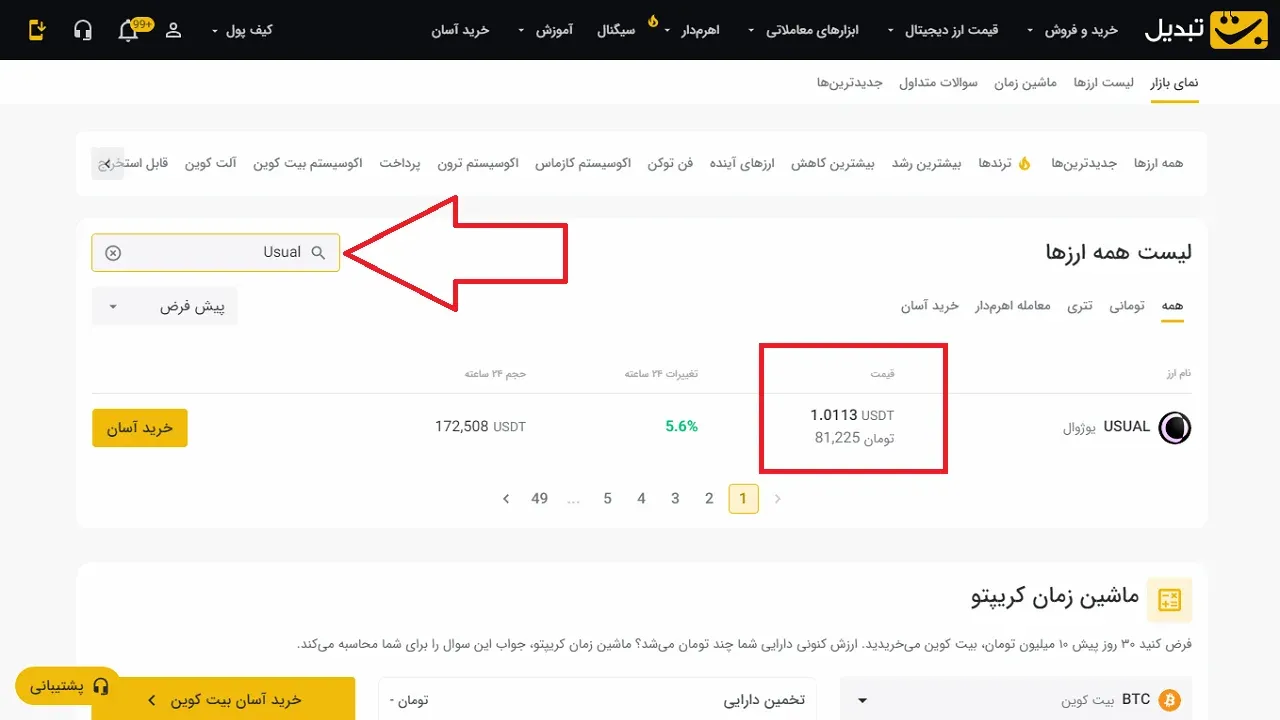Open the سیگنال menu item
1280x720 pixels.
[615, 30]
